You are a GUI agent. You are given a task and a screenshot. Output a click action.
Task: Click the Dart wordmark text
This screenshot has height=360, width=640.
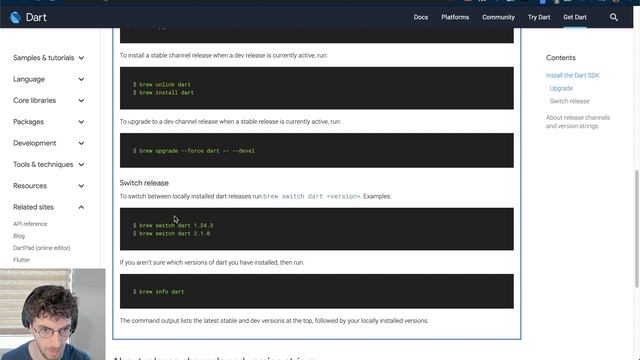[36, 17]
